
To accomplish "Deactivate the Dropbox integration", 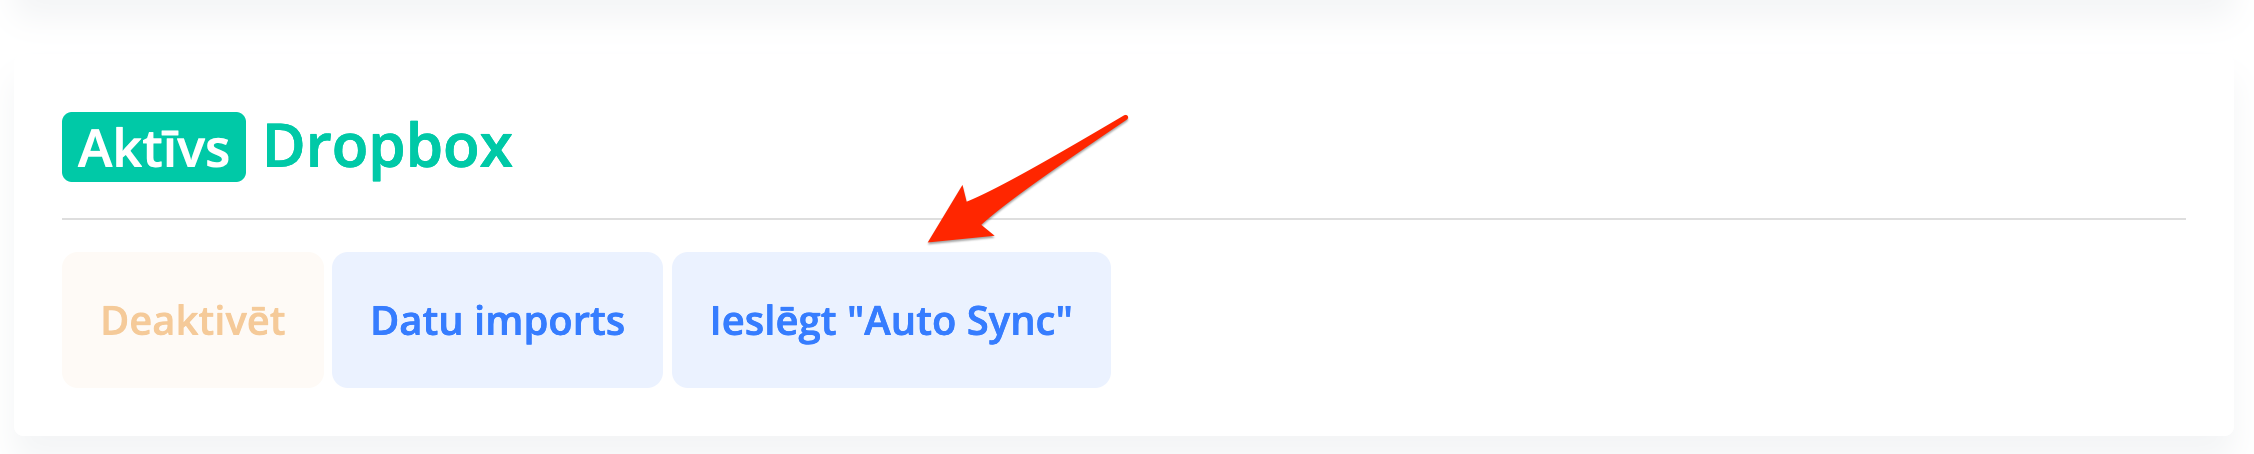I will pos(193,320).
